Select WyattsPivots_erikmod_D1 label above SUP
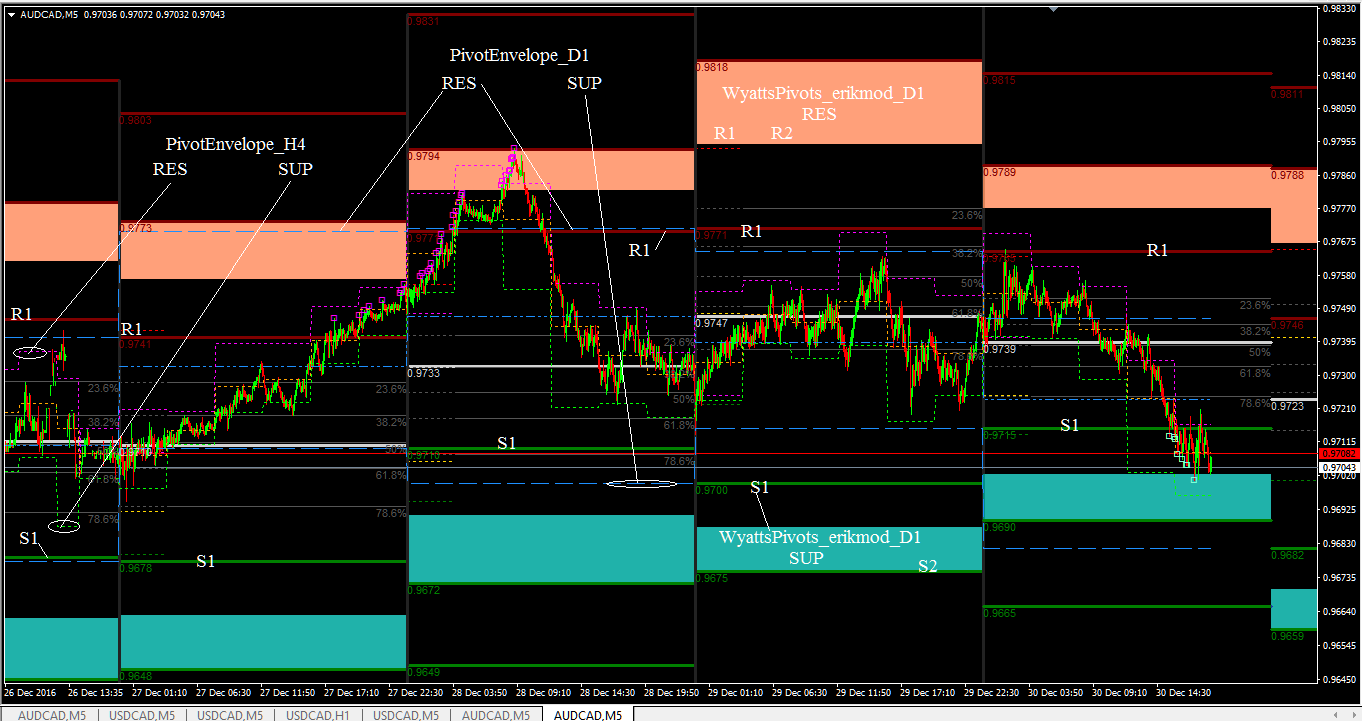Screen dimensions: 1362x721 820,537
